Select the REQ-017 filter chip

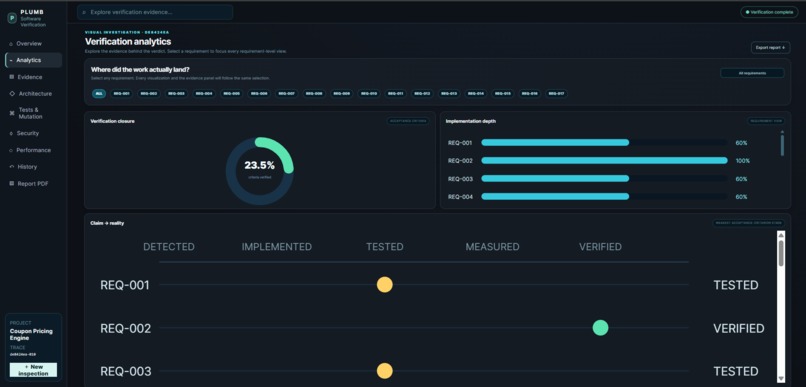[x=556, y=94]
